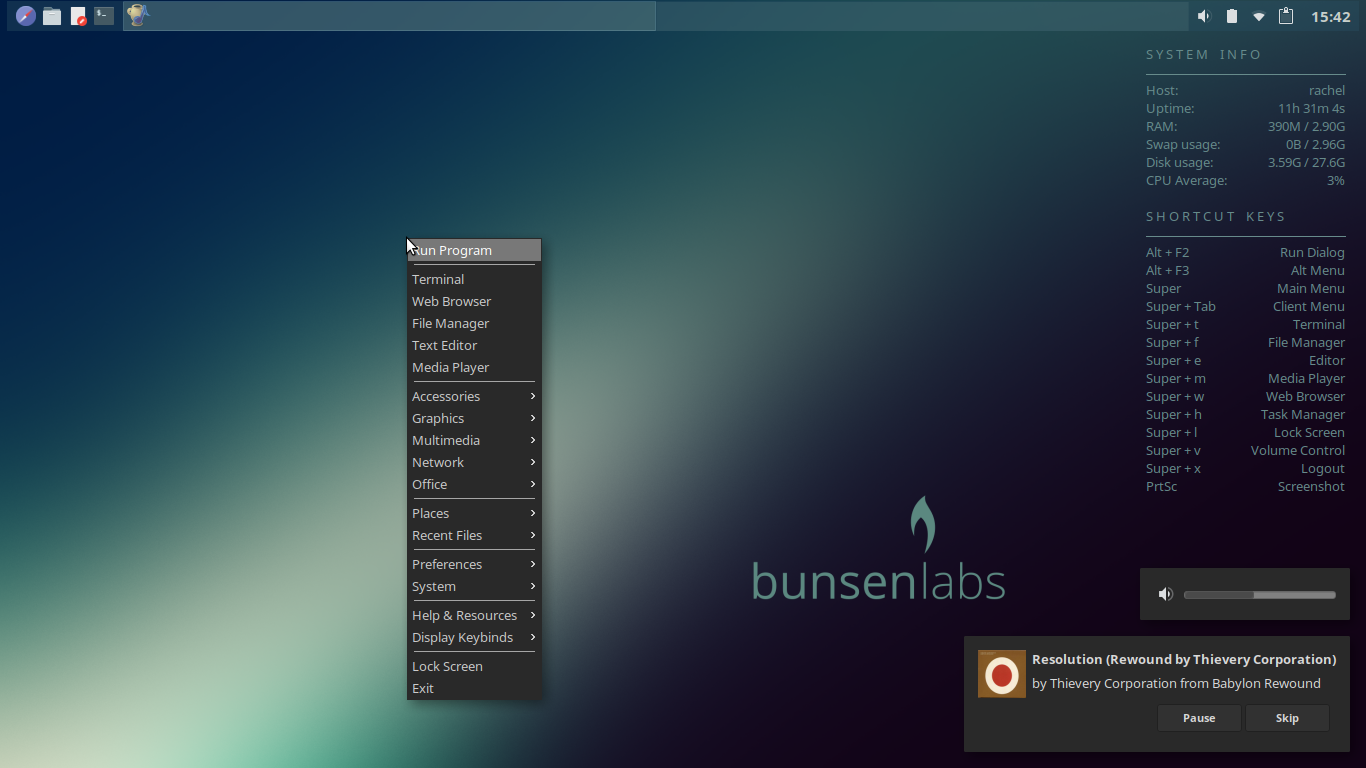Expand the Office submenu
Screen dimensions: 1366x768
point(474,484)
